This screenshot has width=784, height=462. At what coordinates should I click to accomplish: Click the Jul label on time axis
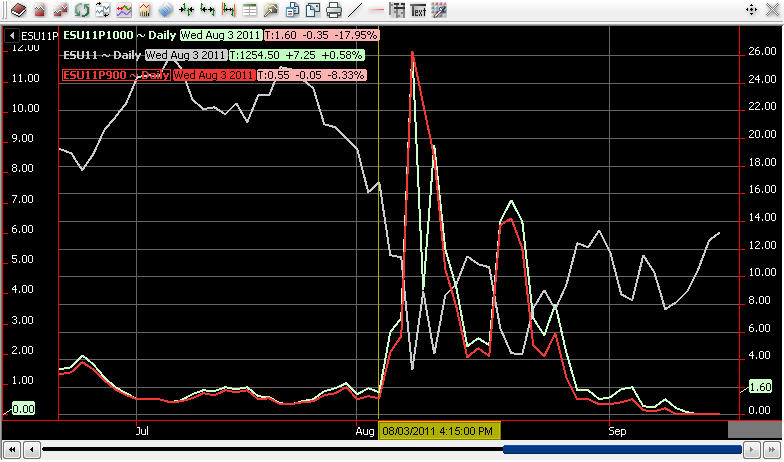pos(142,431)
